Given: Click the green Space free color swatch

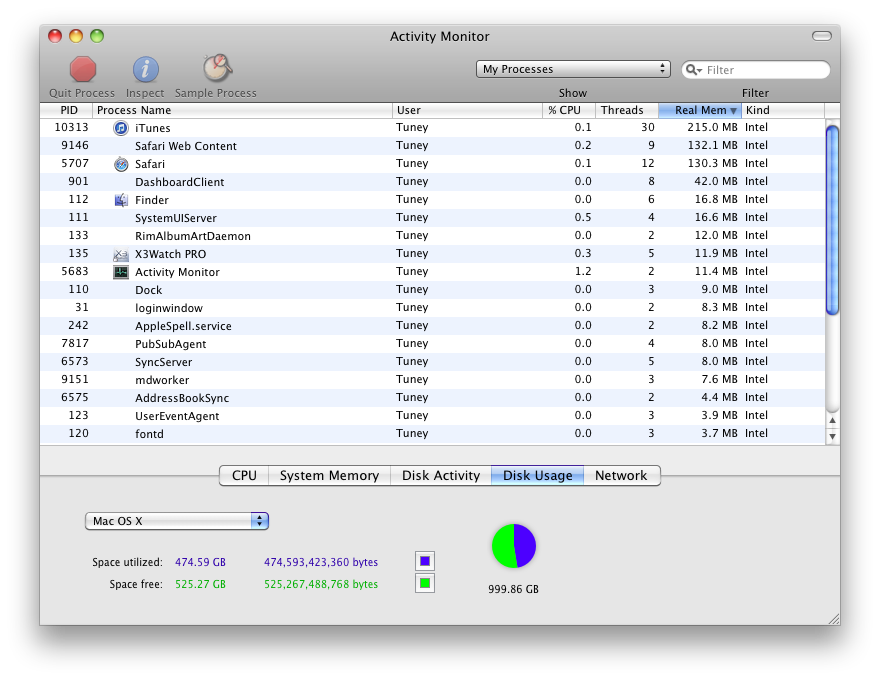Looking at the screenshot, I should point(425,583).
